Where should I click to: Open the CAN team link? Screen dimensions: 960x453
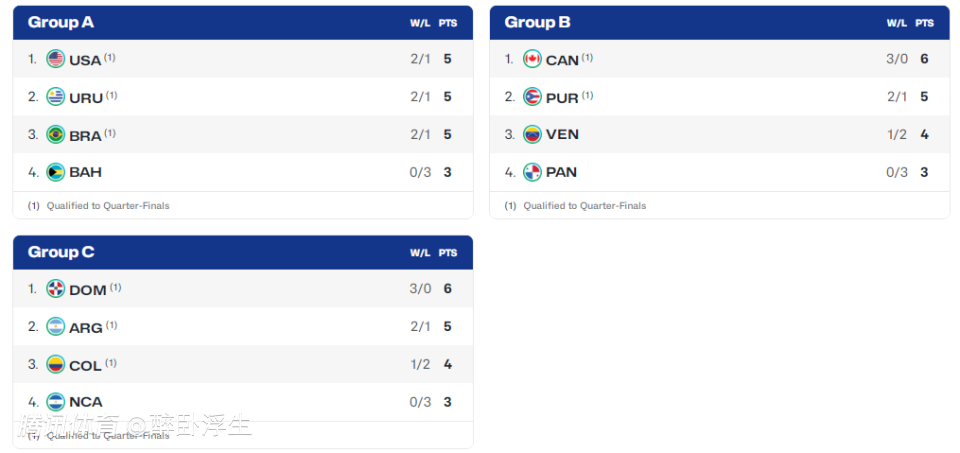[x=562, y=60]
